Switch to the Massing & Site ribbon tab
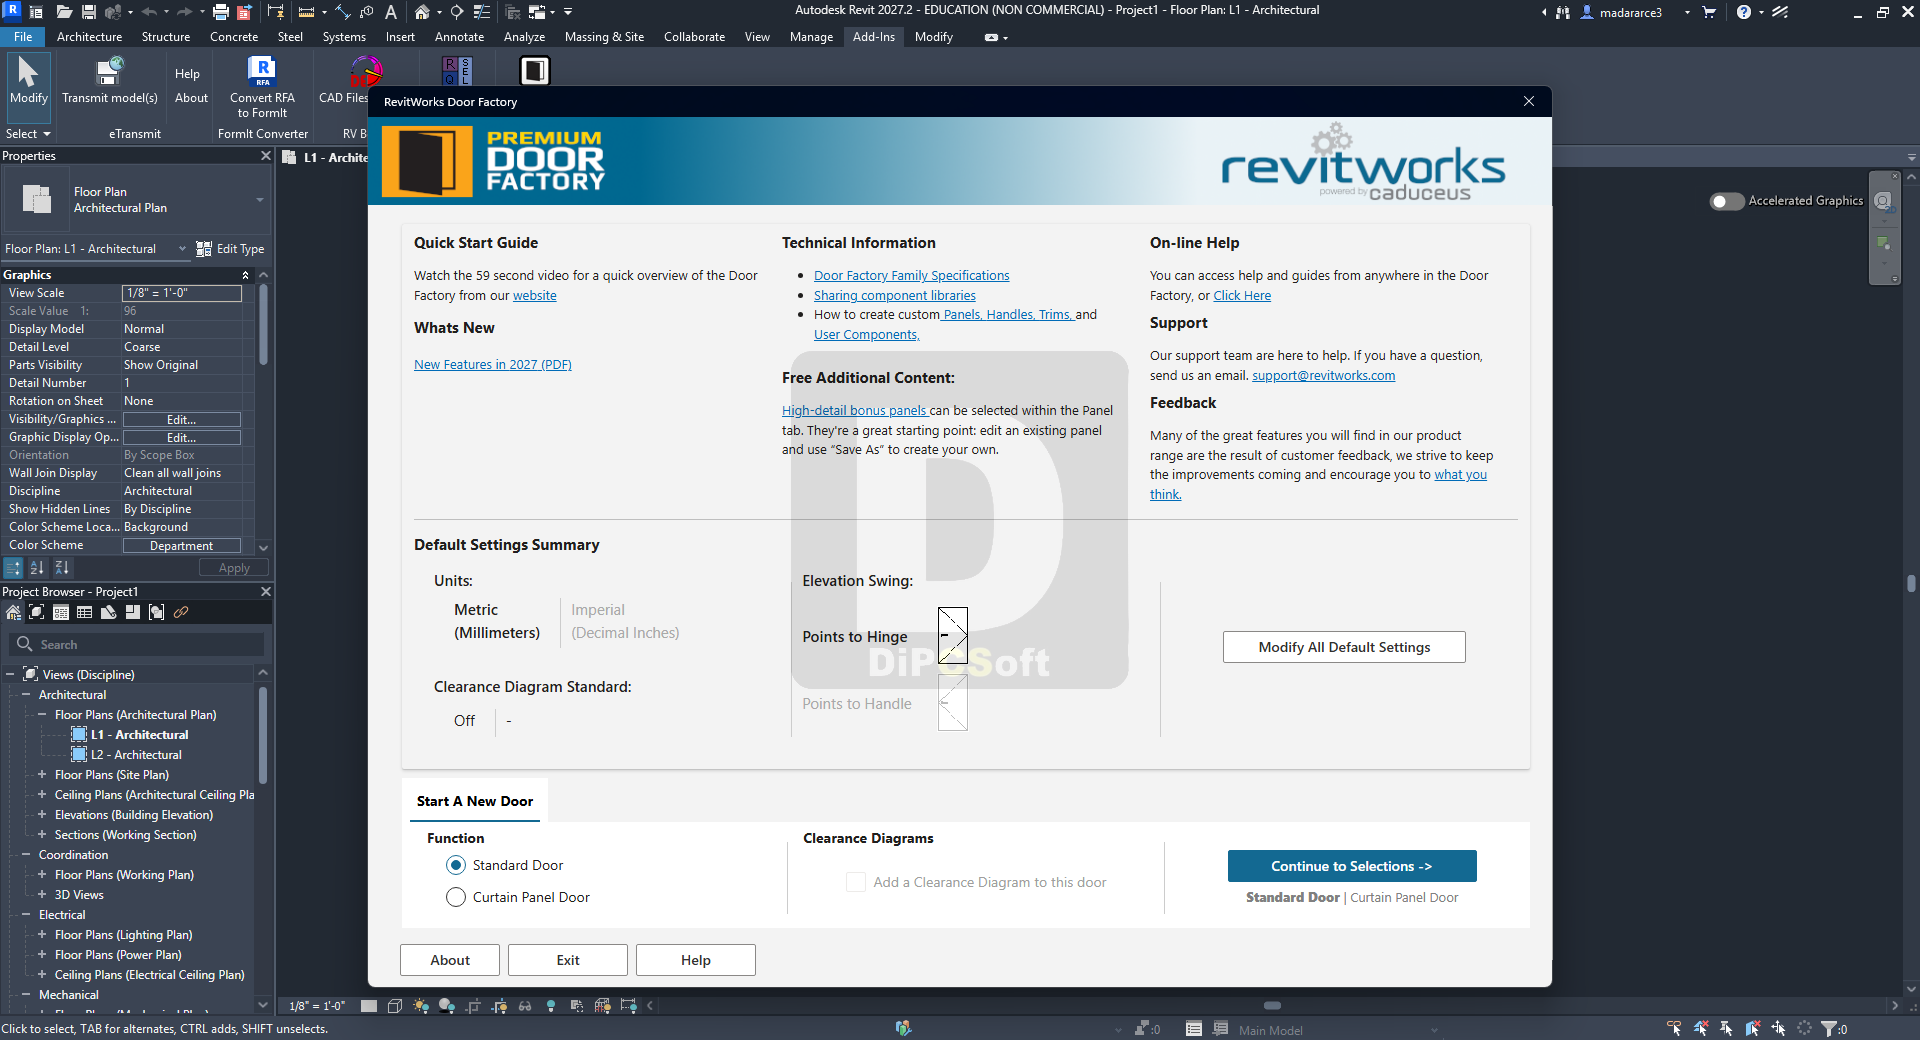Viewport: 1920px width, 1040px height. [x=604, y=37]
